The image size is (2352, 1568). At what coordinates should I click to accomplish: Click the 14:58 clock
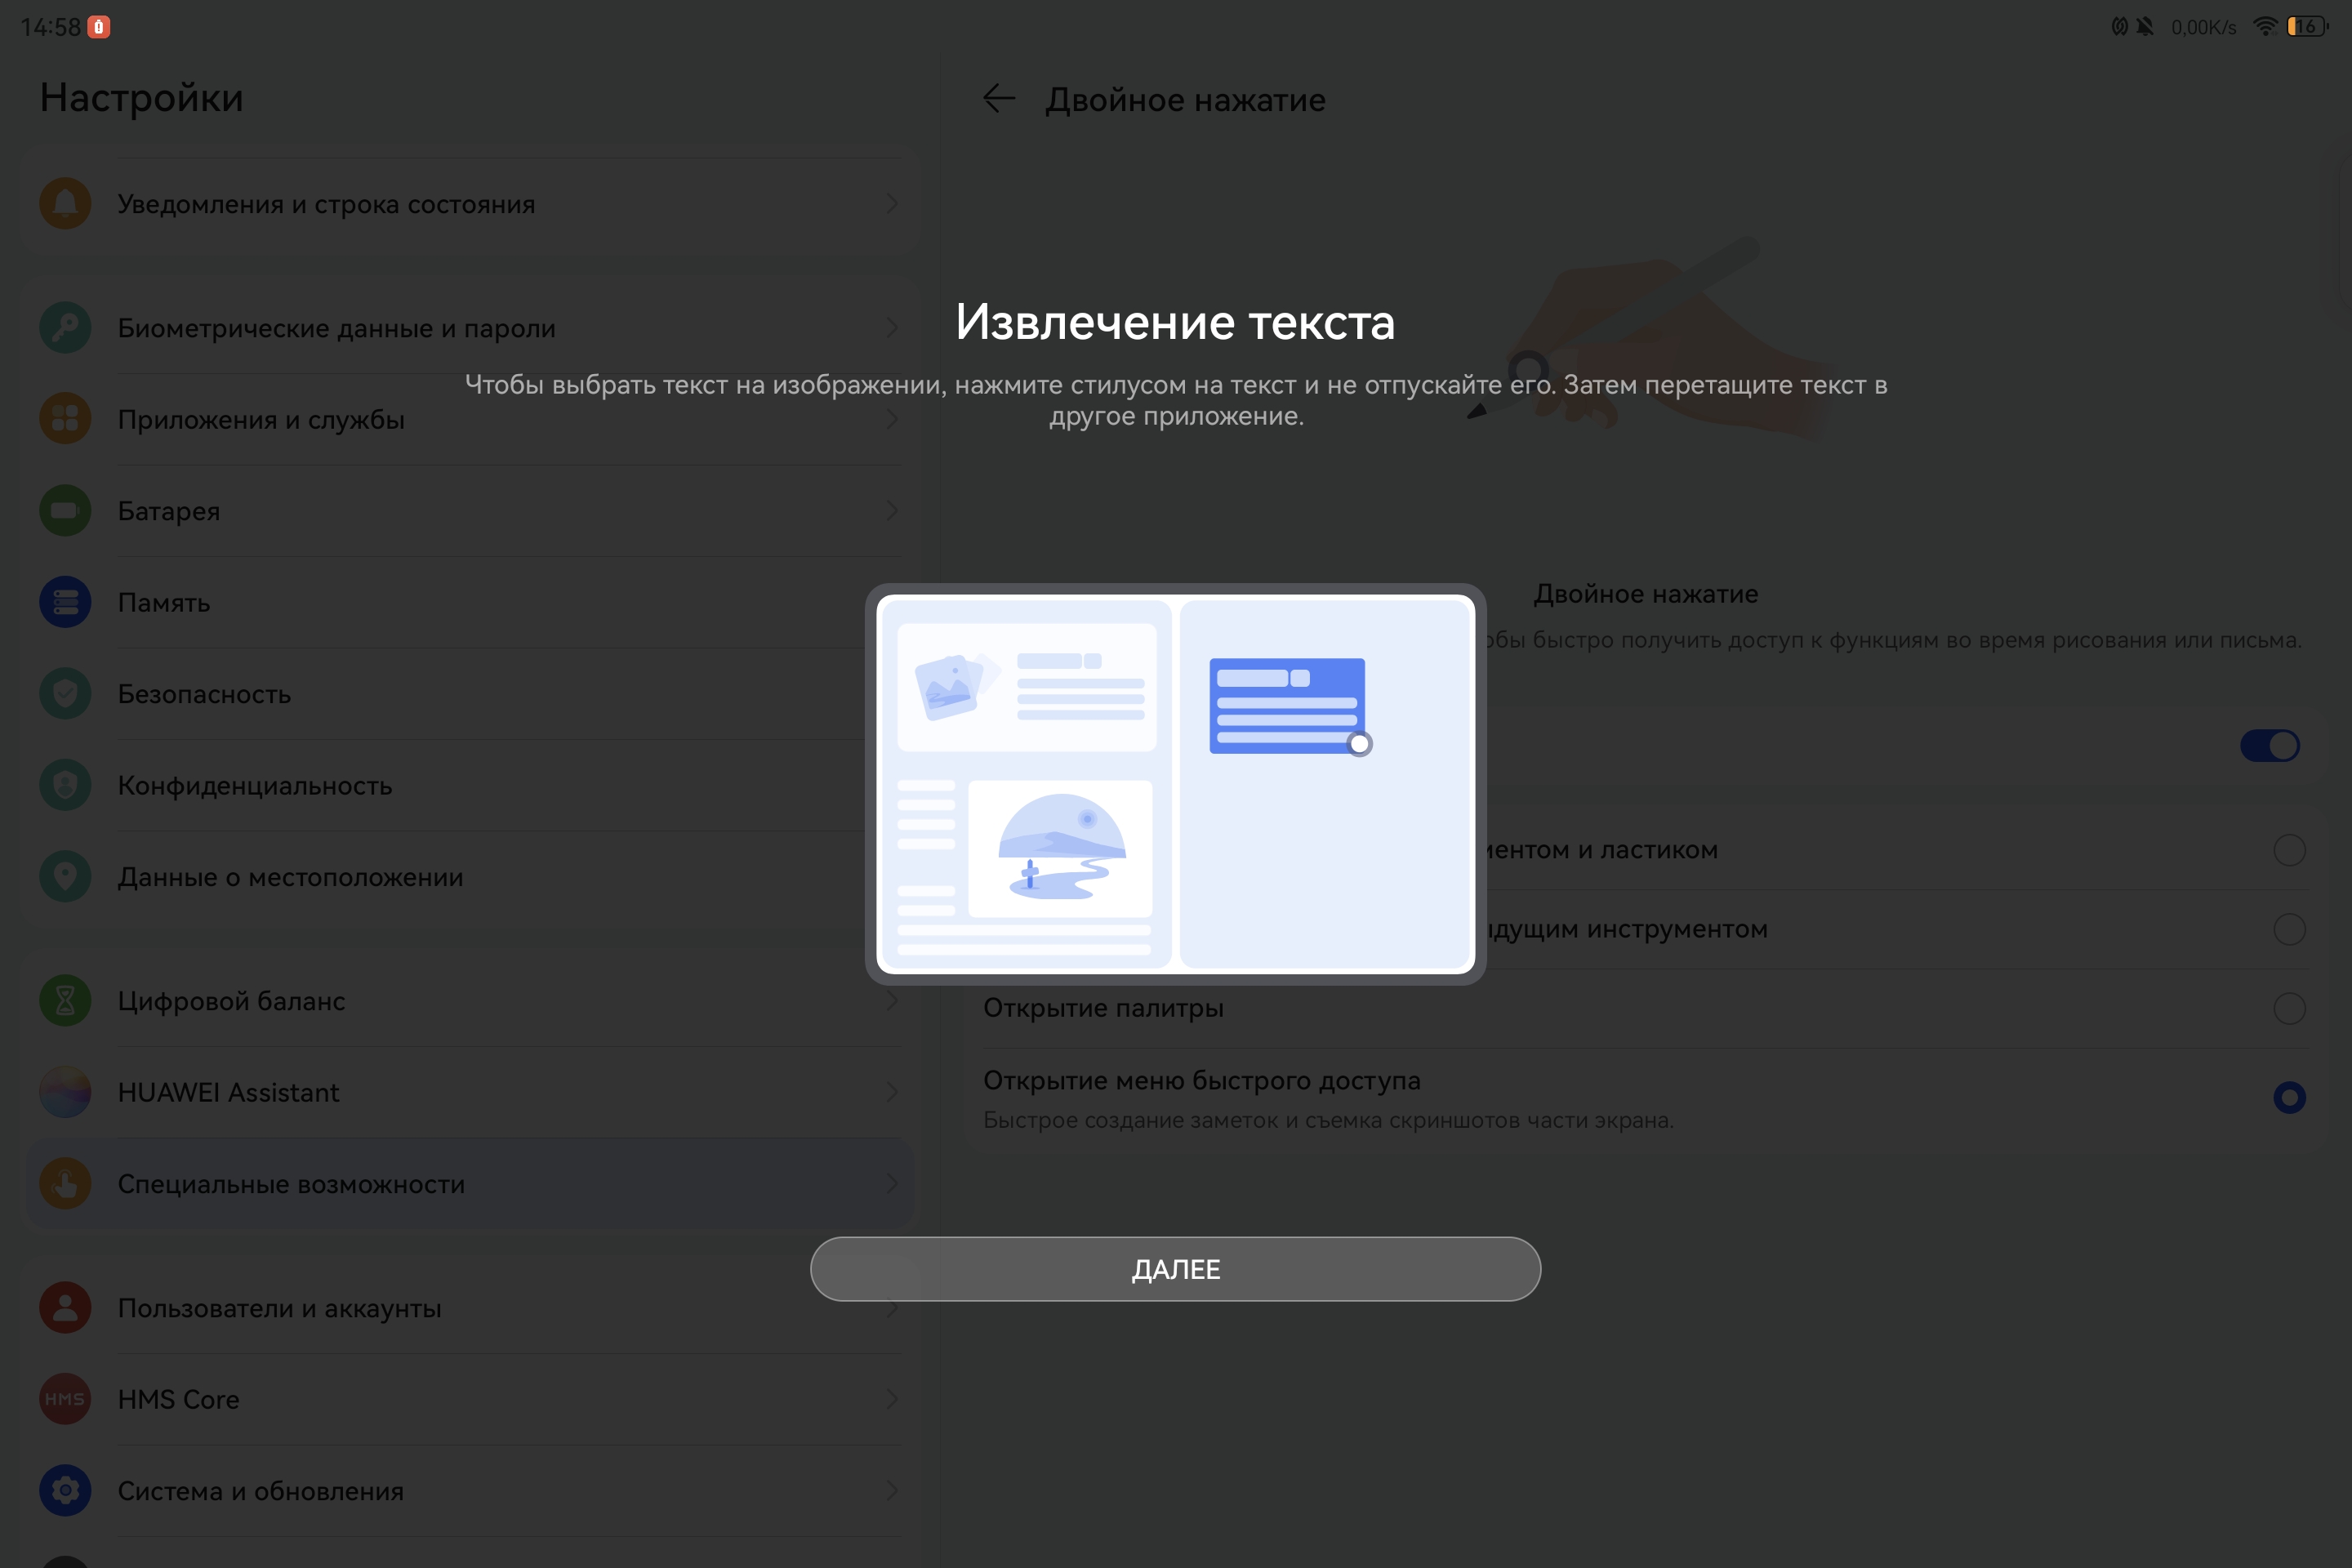50,27
